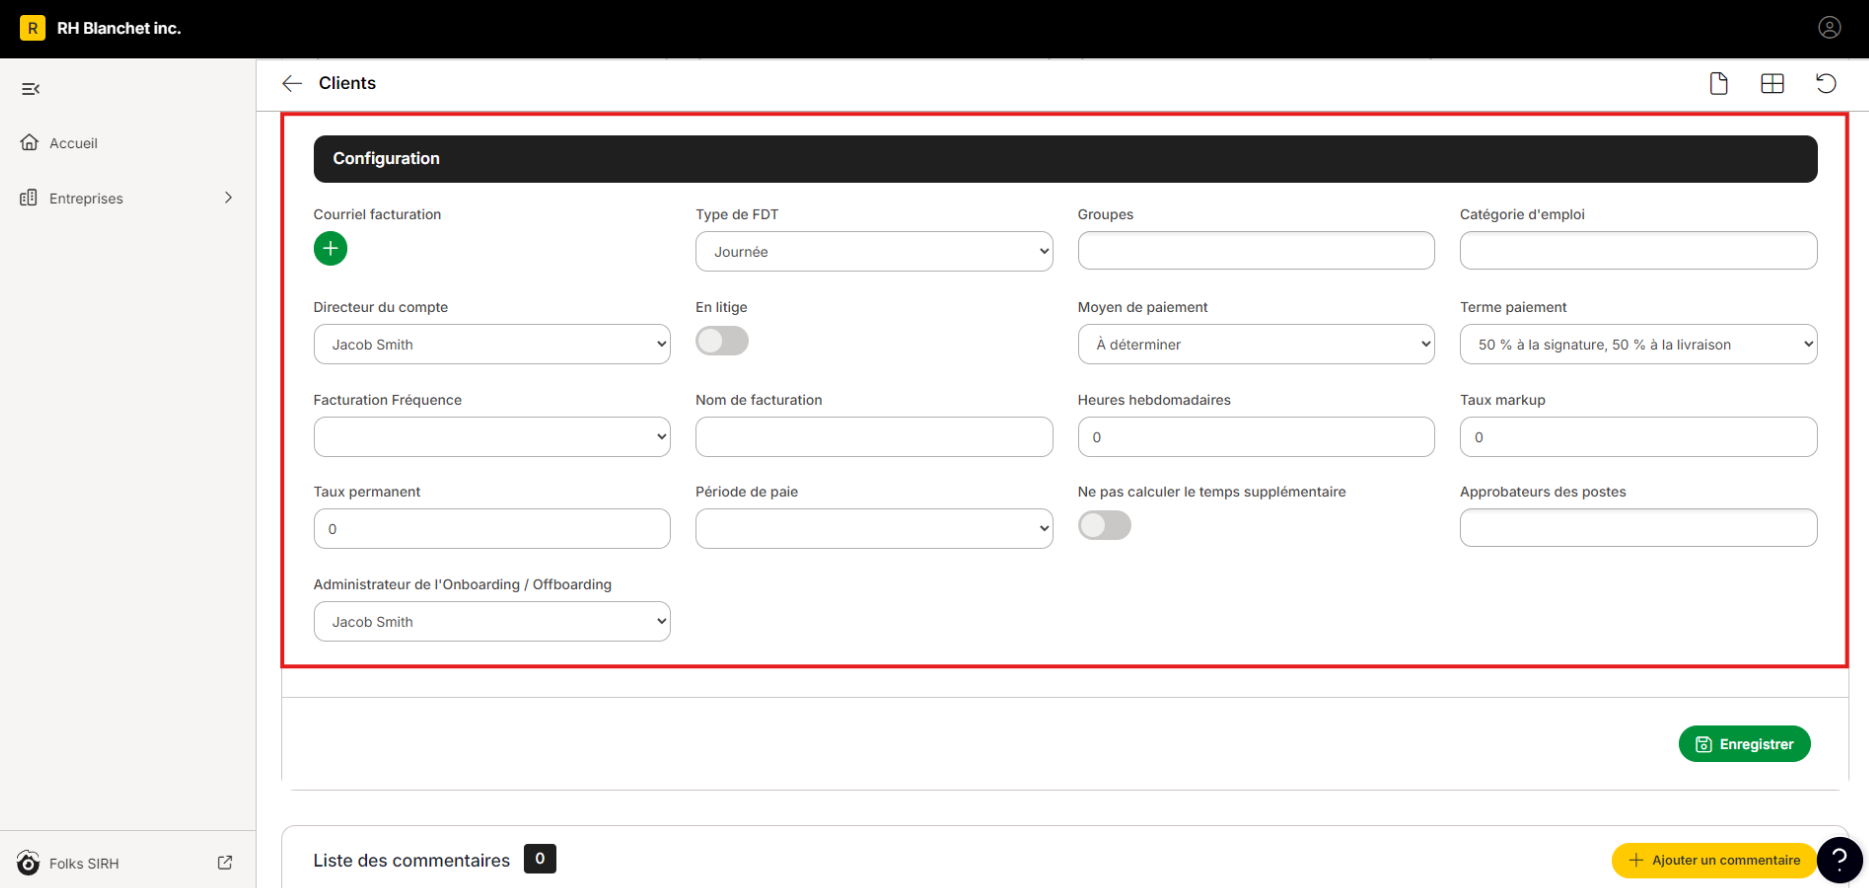Open the Facturation Fréquence dropdown

[492, 437]
